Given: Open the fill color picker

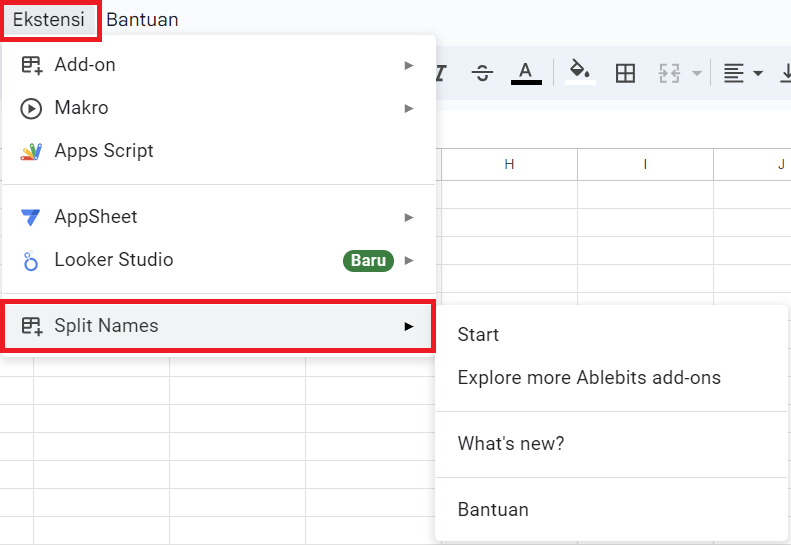Looking at the screenshot, I should (580, 72).
